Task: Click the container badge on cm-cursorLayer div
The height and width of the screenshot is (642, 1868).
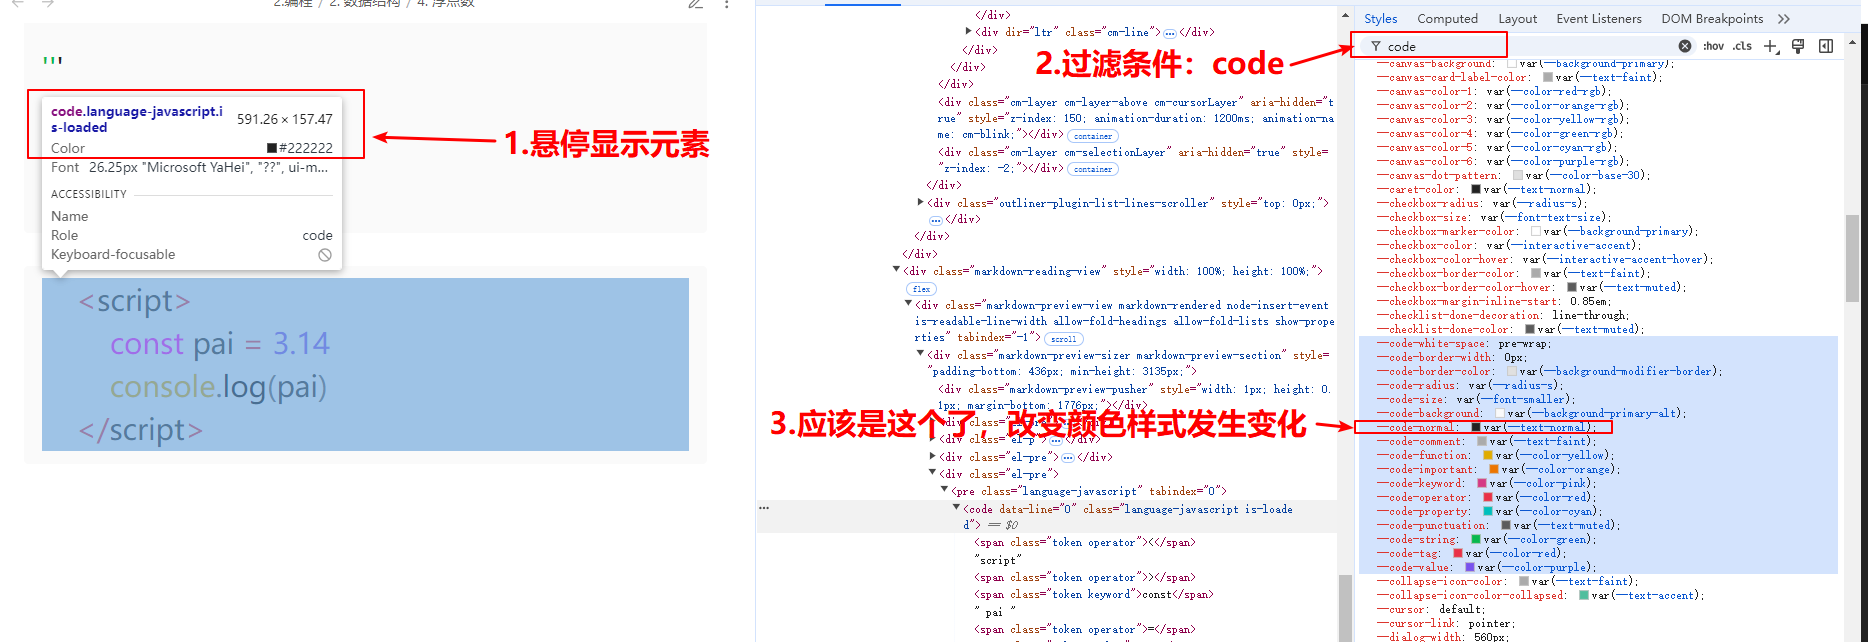Action: pyautogui.click(x=1093, y=136)
